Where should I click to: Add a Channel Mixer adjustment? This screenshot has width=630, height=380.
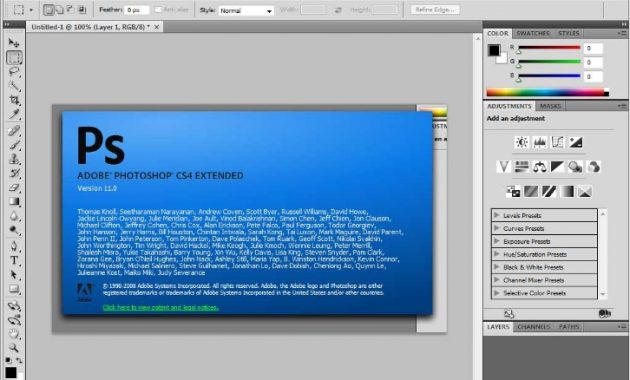click(593, 166)
